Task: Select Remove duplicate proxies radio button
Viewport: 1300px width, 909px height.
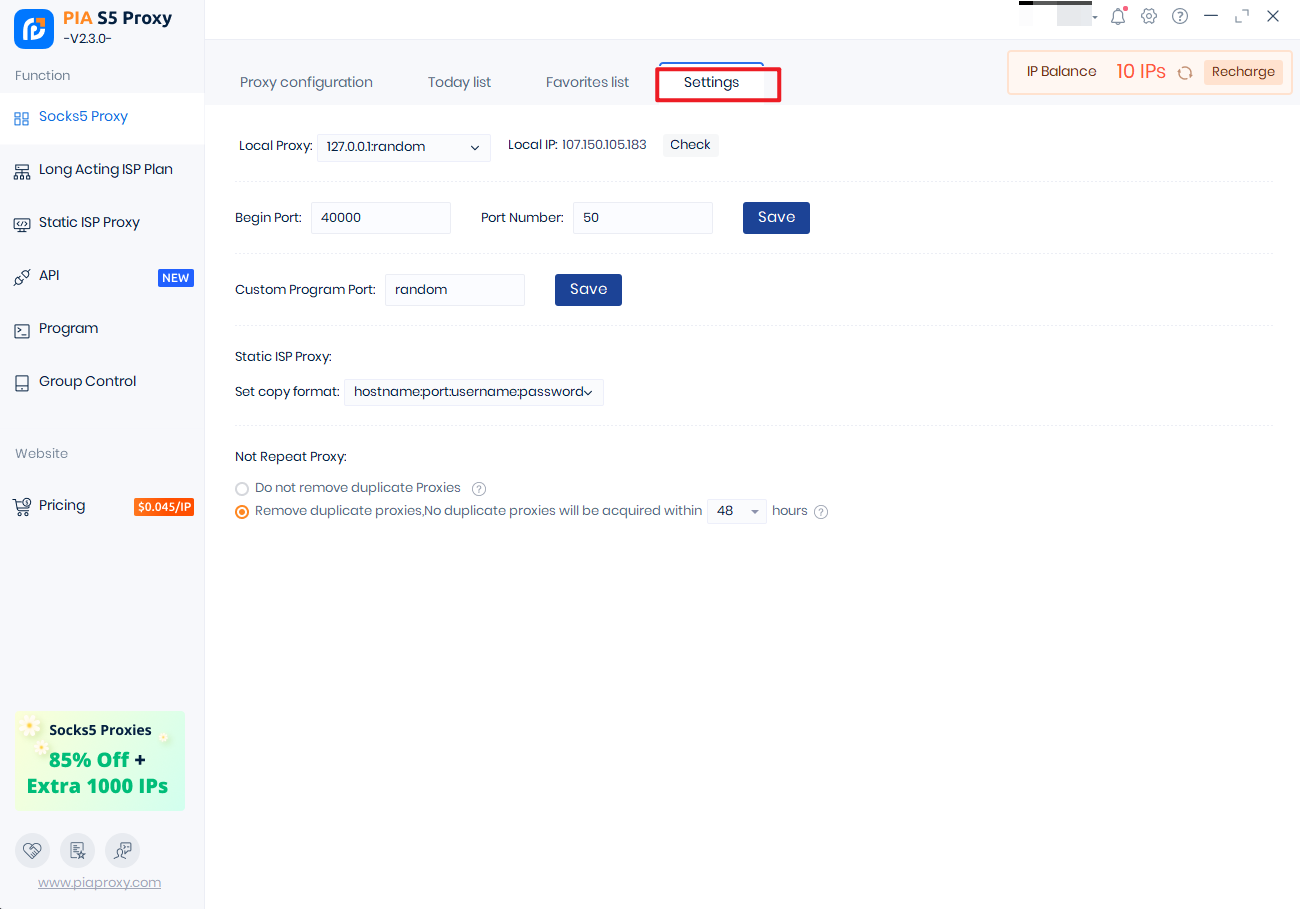Action: pyautogui.click(x=242, y=512)
